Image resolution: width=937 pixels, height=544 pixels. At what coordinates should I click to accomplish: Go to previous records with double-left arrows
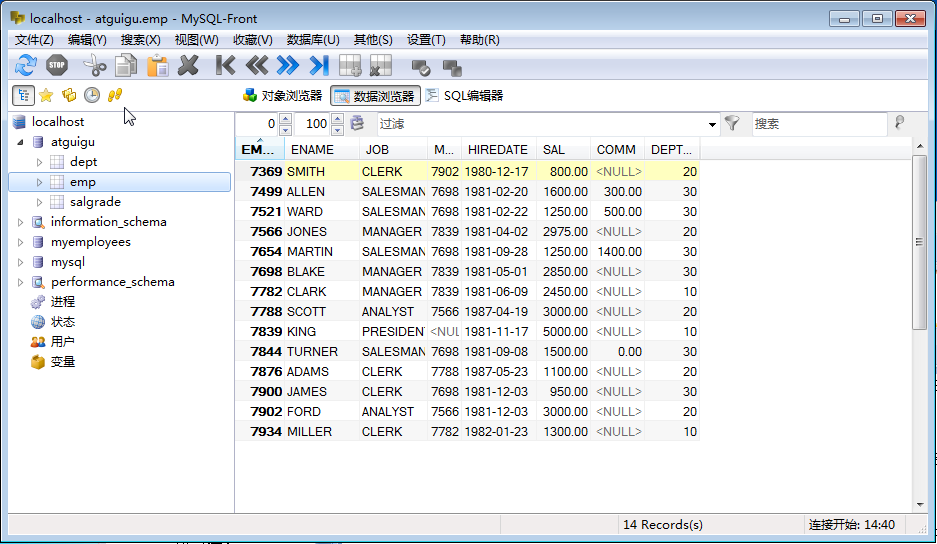[x=257, y=65]
